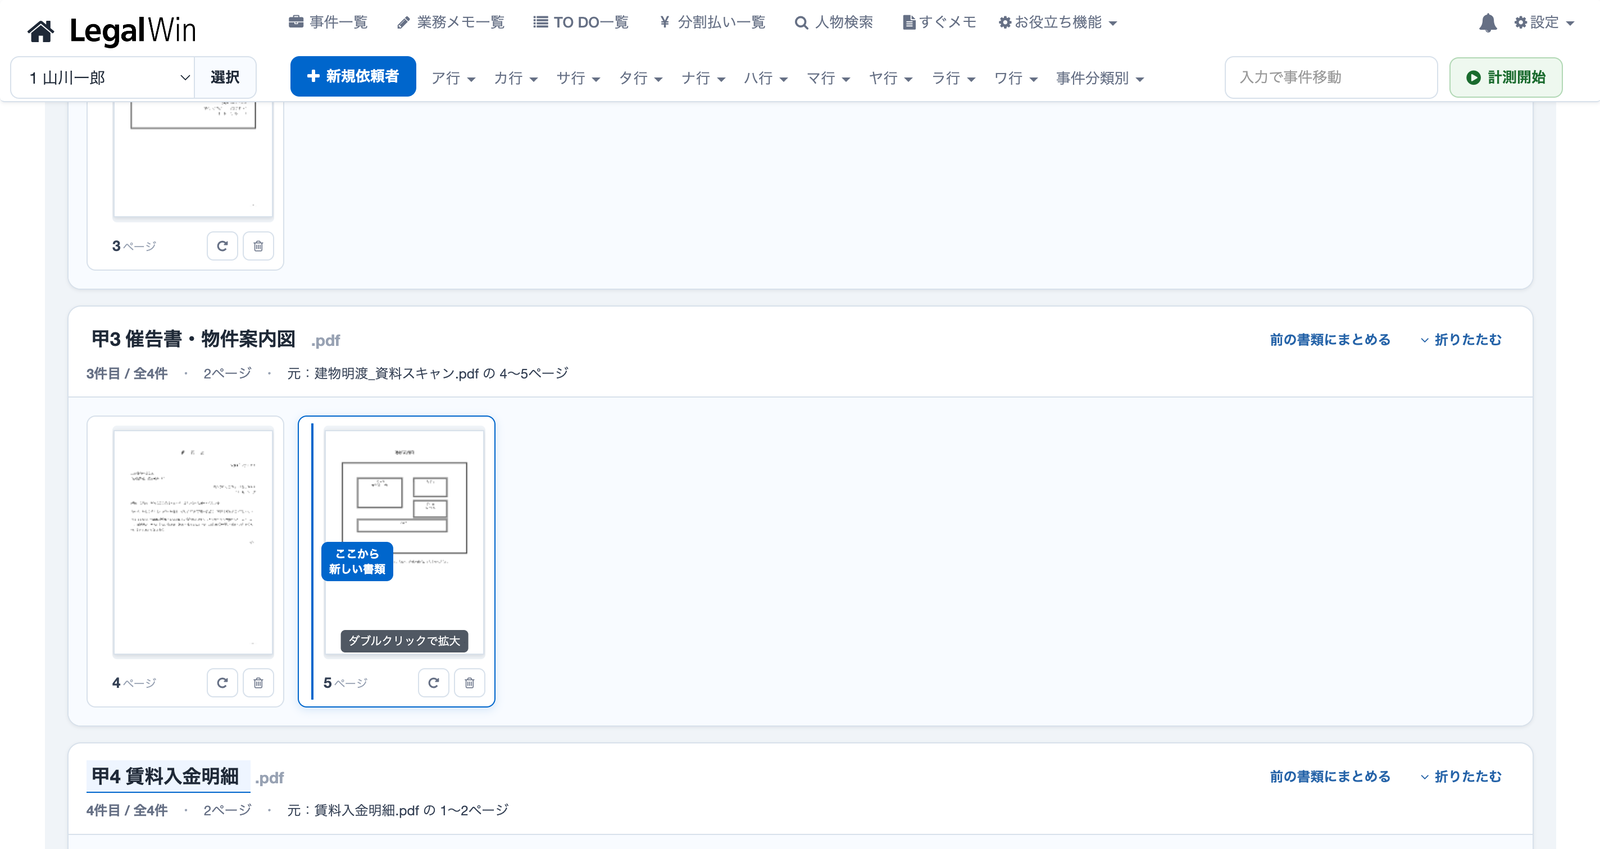Open 事件分類別 dropdown

tap(1100, 78)
